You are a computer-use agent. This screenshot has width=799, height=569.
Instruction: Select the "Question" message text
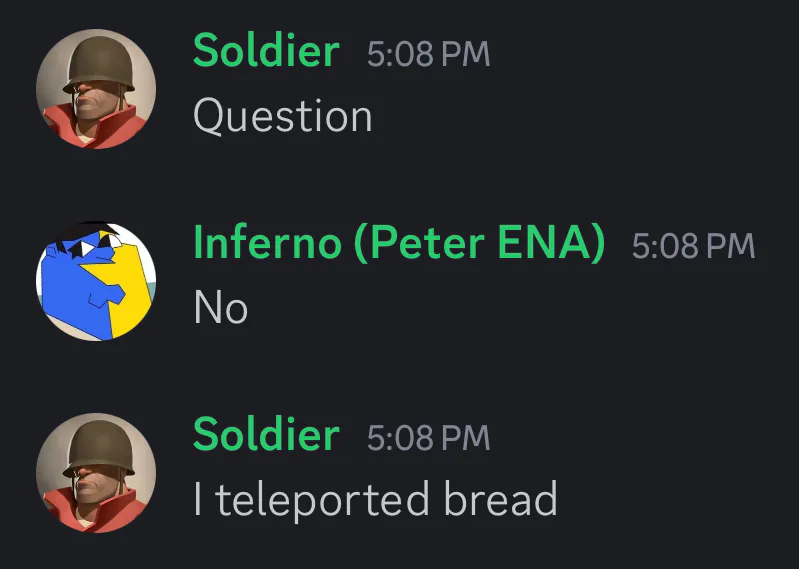(283, 117)
